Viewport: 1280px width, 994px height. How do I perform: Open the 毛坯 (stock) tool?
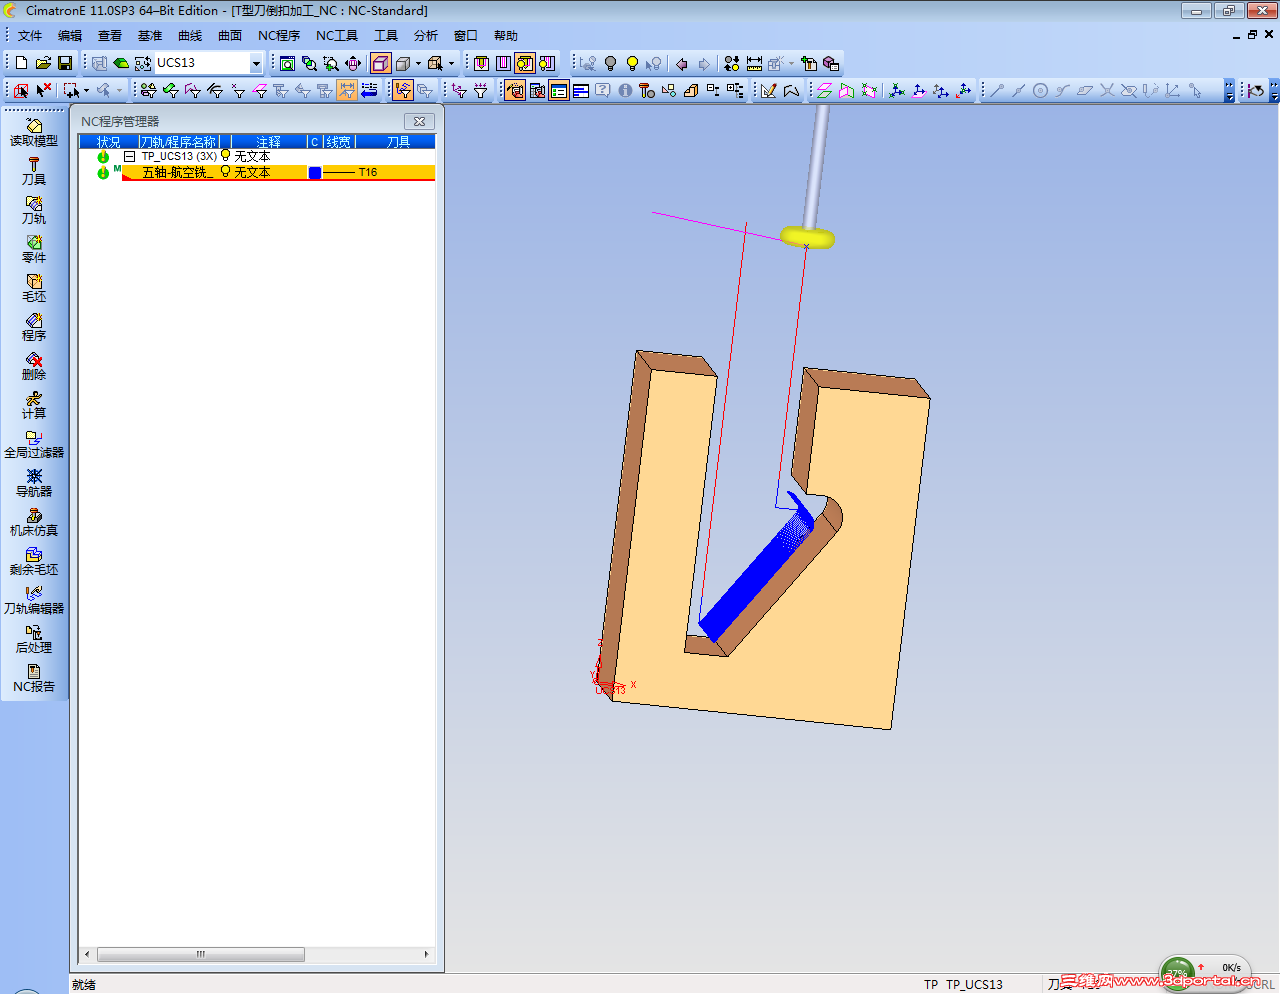(34, 289)
